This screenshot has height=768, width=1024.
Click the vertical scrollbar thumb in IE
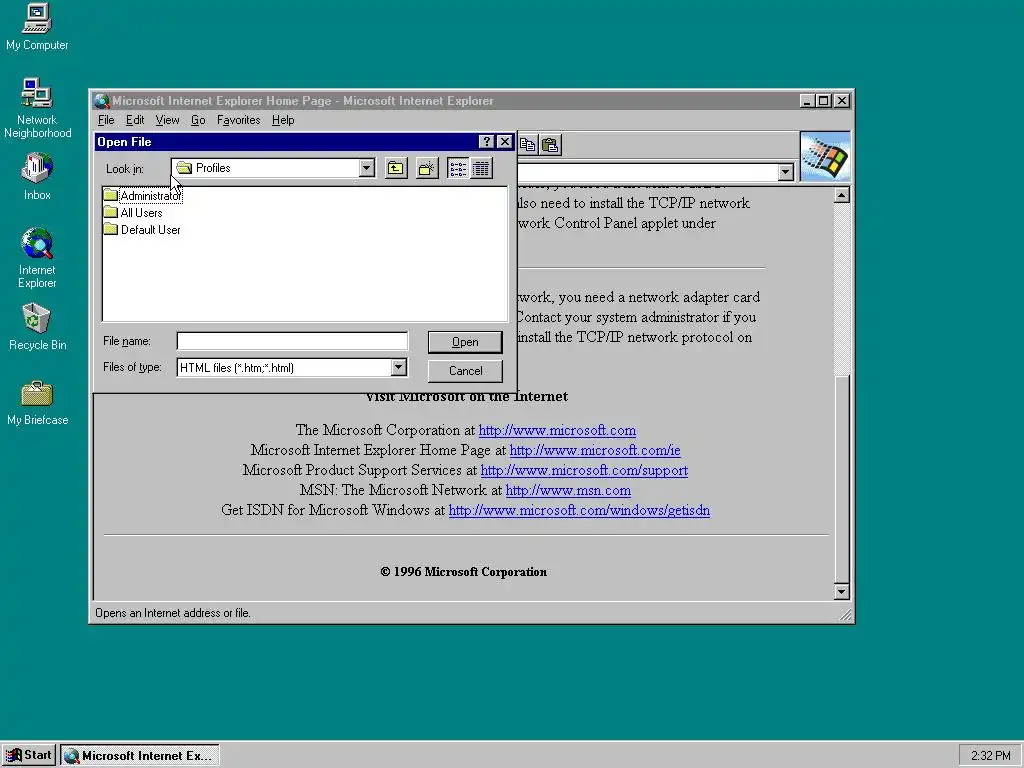(842, 479)
